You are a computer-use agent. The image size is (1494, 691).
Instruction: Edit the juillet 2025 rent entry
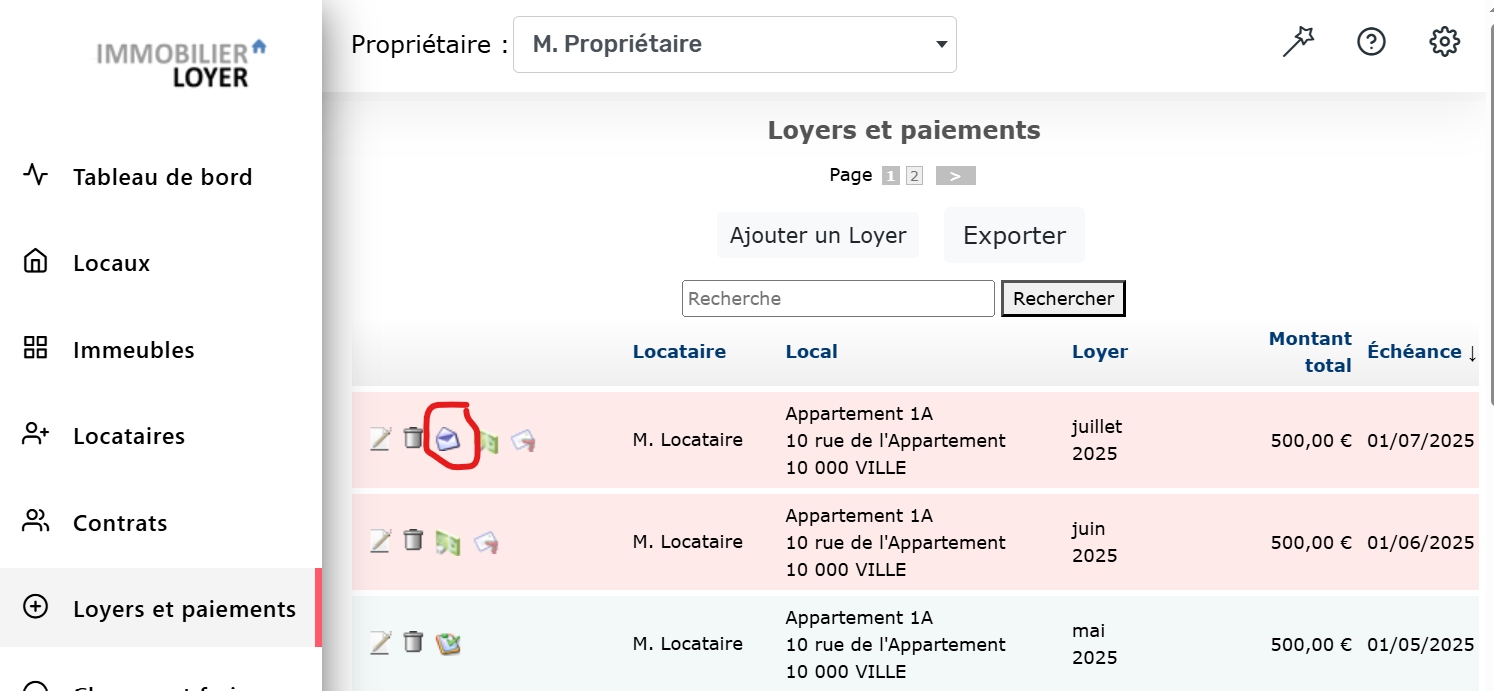pos(380,439)
